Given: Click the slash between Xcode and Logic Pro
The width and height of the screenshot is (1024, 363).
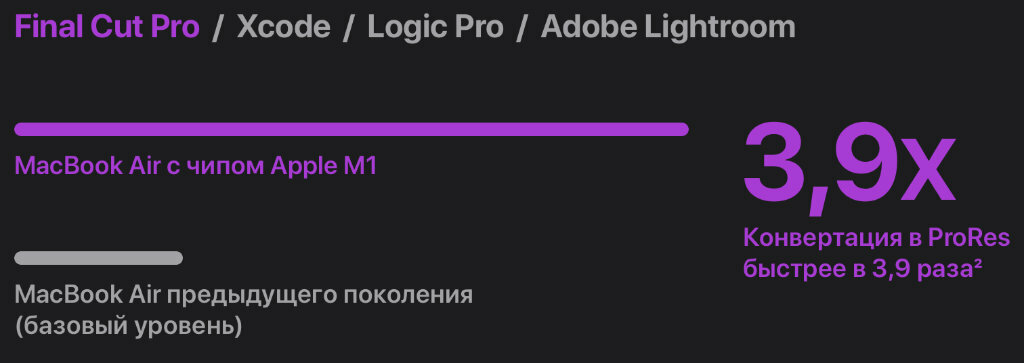Looking at the screenshot, I should pos(349,28).
